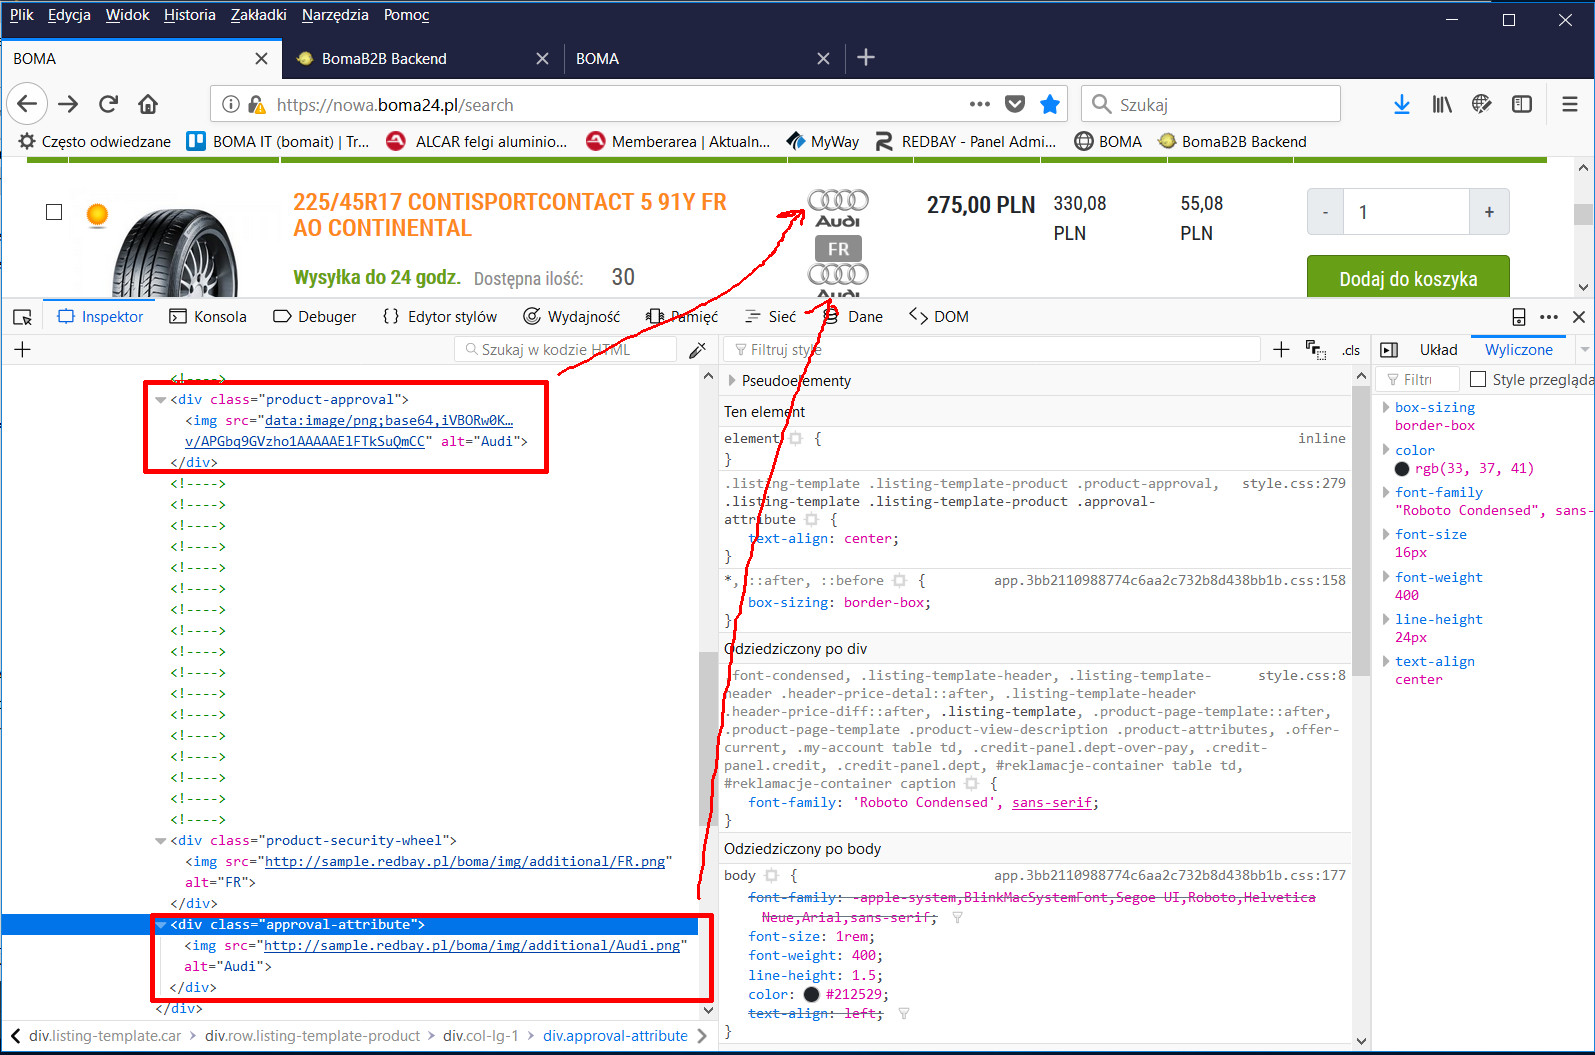1595x1055 pixels.
Task: Open the Zakładki menu
Action: (x=258, y=15)
